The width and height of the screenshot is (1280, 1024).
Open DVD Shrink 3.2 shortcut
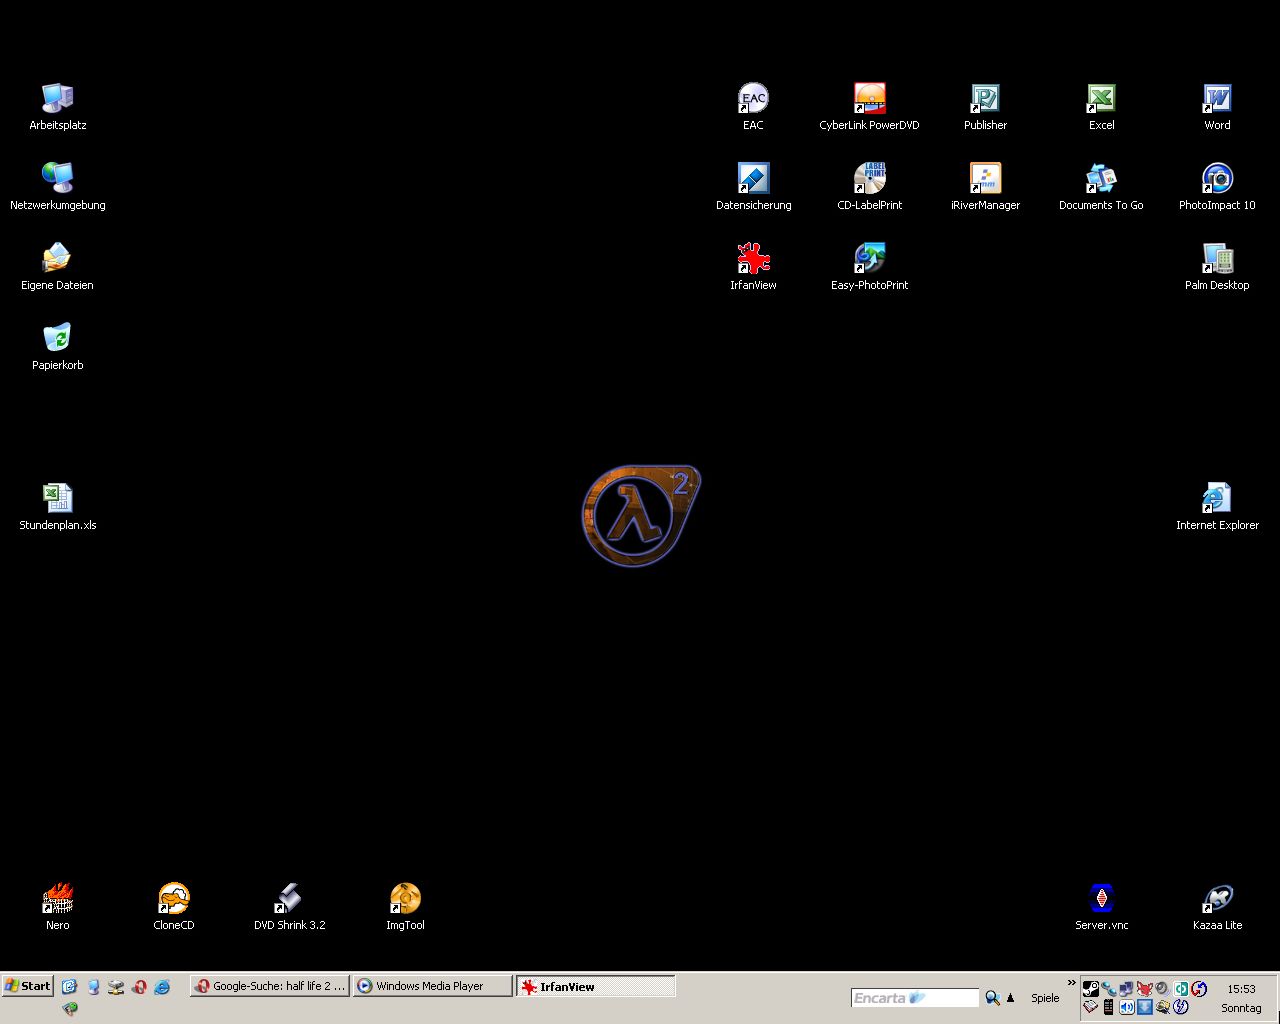[289, 899]
